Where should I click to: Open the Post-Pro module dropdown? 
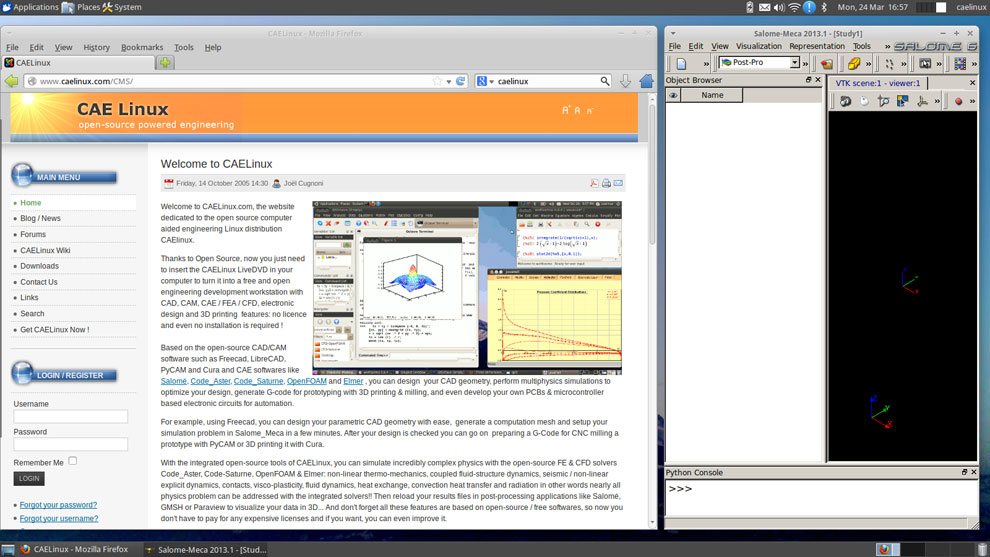(794, 63)
